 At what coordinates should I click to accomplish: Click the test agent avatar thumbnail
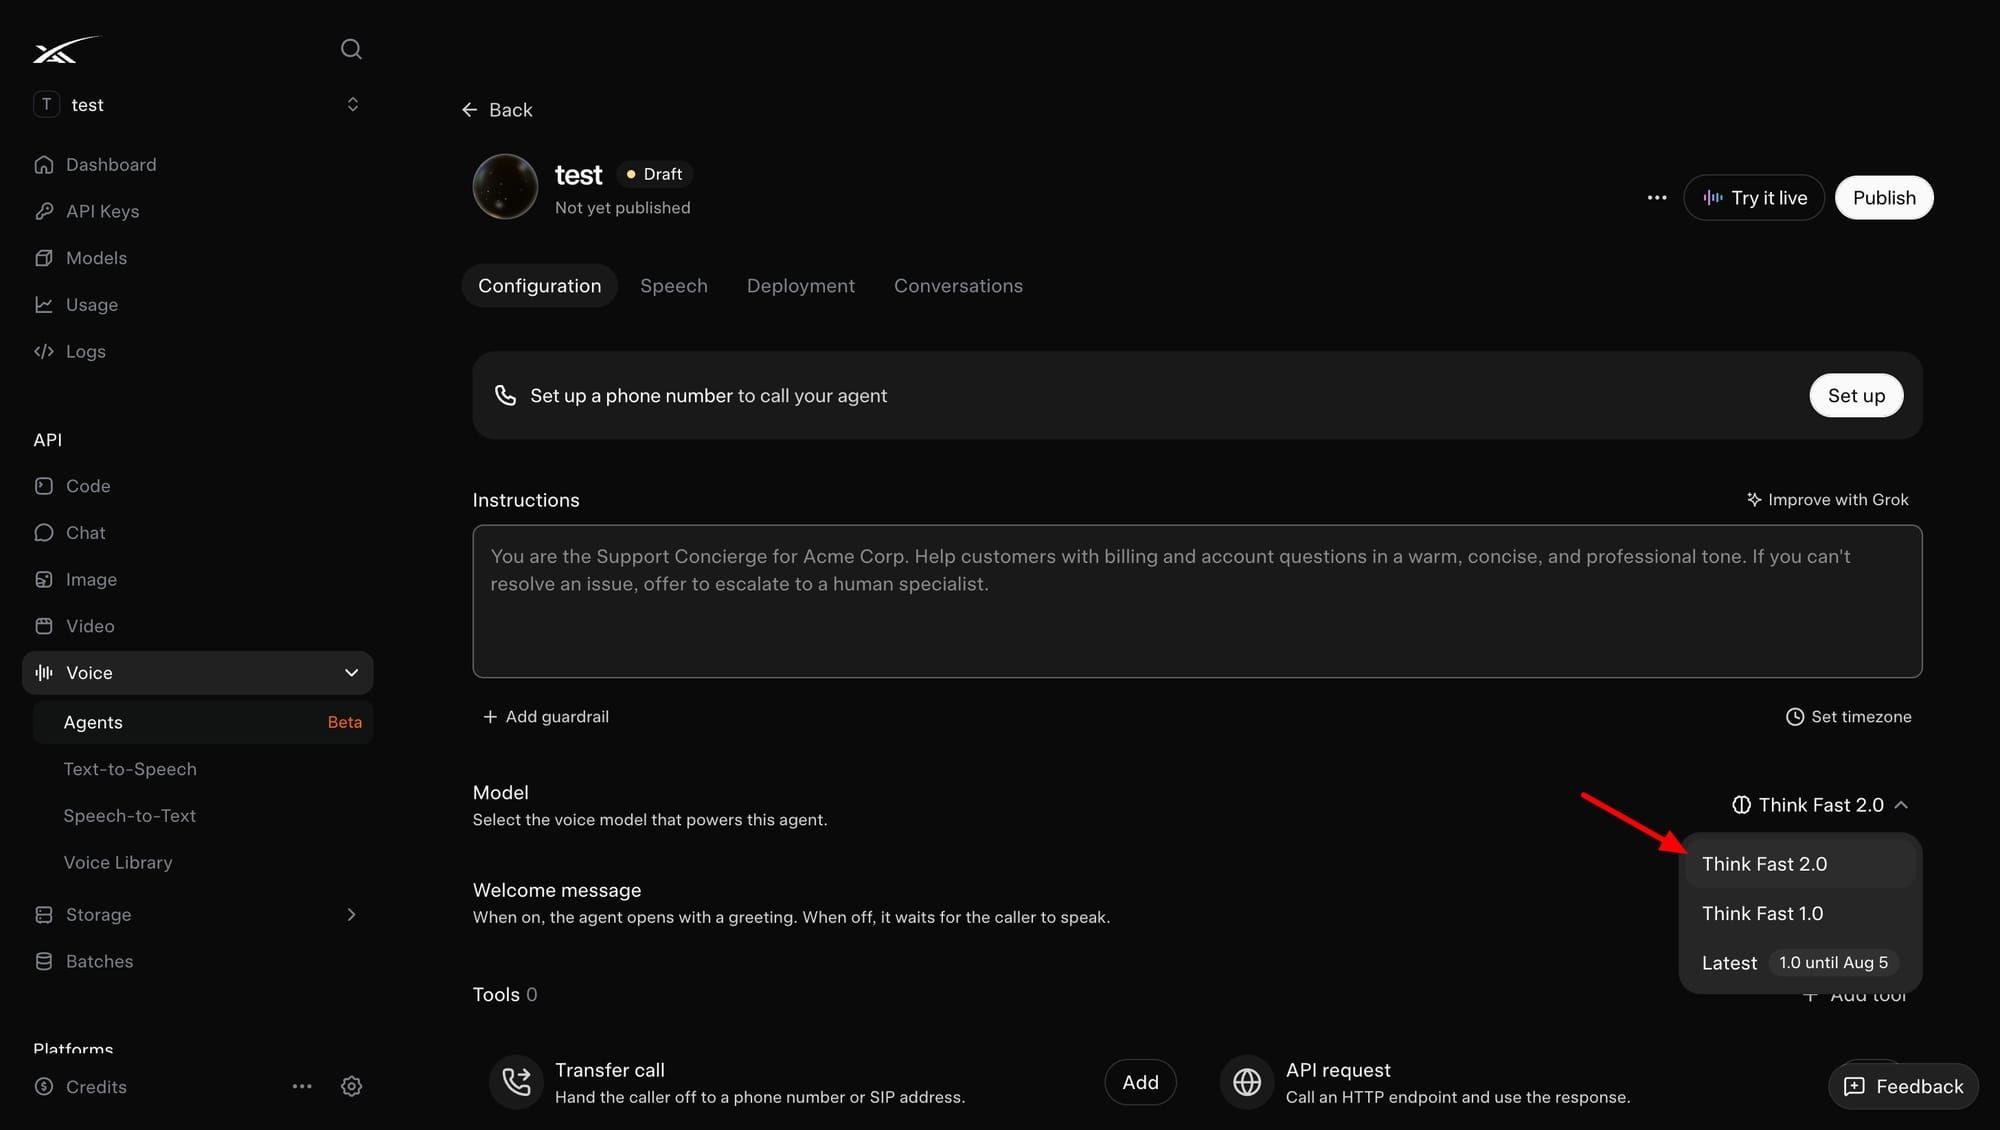[x=505, y=186]
